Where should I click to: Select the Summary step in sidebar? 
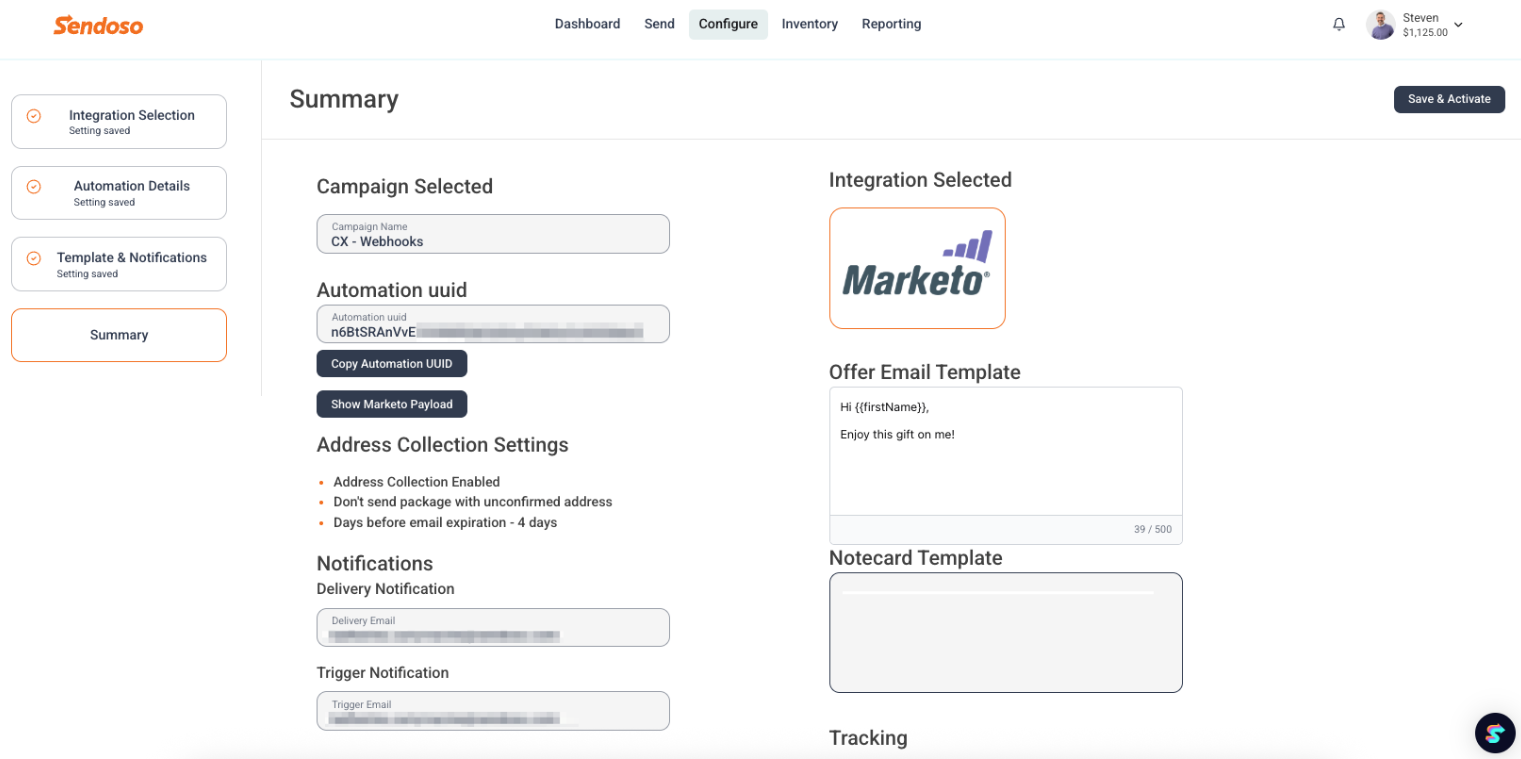click(119, 335)
